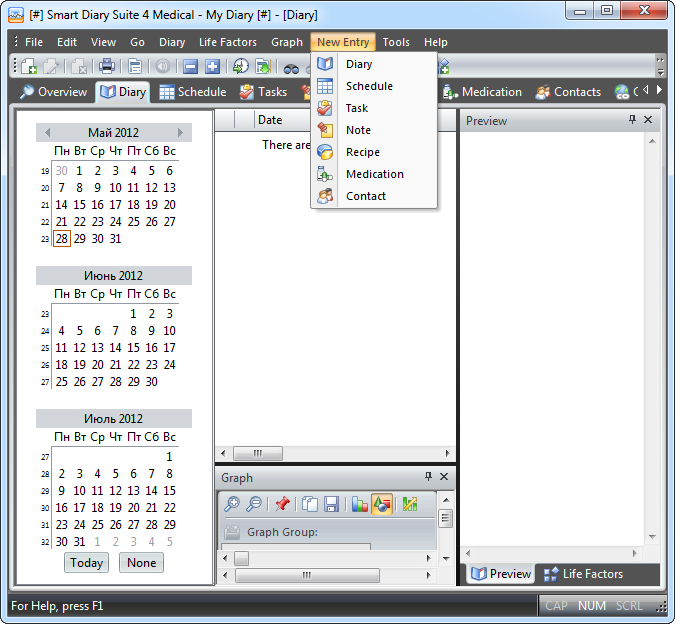Choose Note from New Entry menu
Viewport: 675px width, 624px height.
[x=374, y=130]
